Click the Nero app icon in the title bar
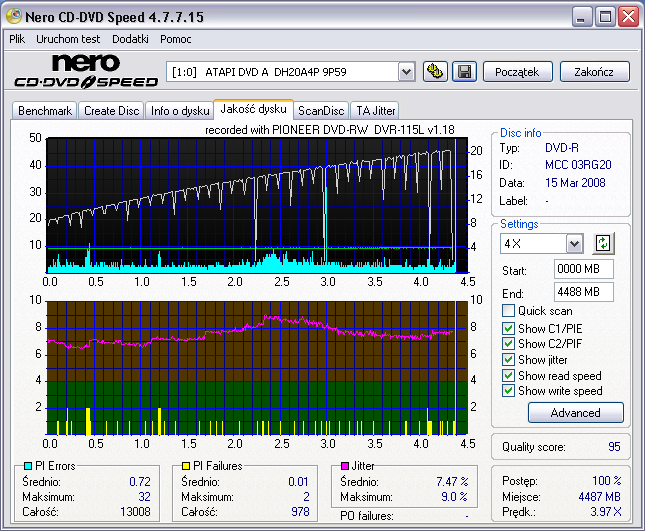Viewport: 645px width, 531px height. [14, 16]
